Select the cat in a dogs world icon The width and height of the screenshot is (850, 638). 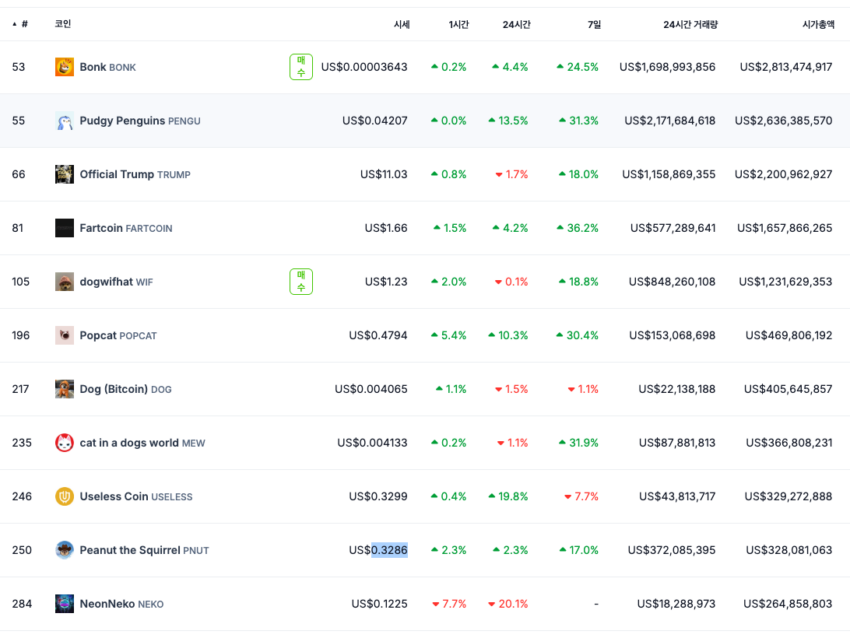64,443
